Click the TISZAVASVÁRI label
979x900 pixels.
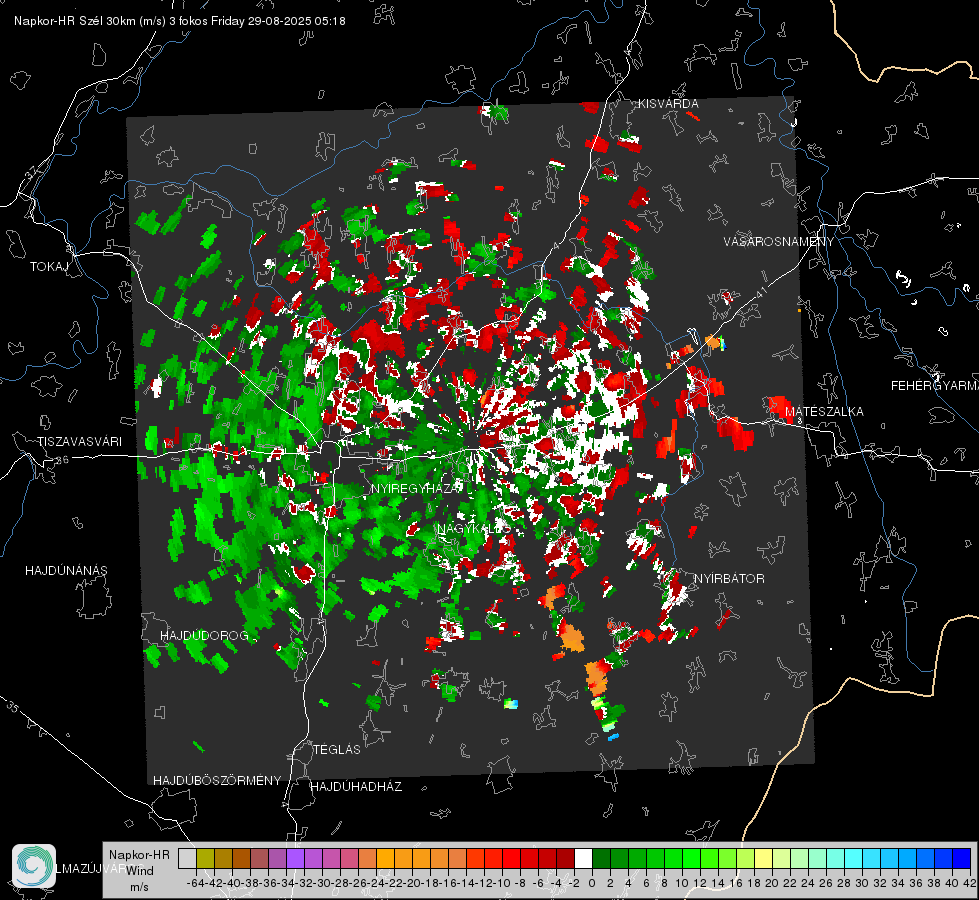tap(80, 442)
